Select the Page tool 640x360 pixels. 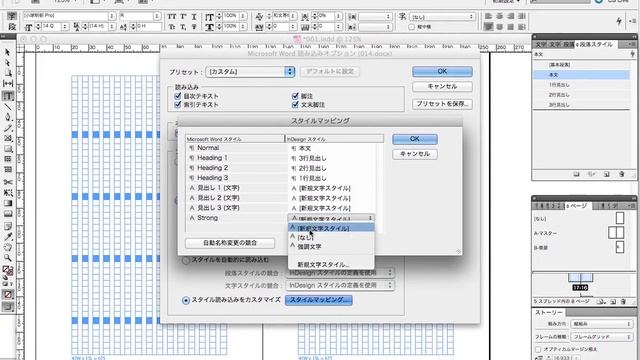pyautogui.click(x=7, y=73)
